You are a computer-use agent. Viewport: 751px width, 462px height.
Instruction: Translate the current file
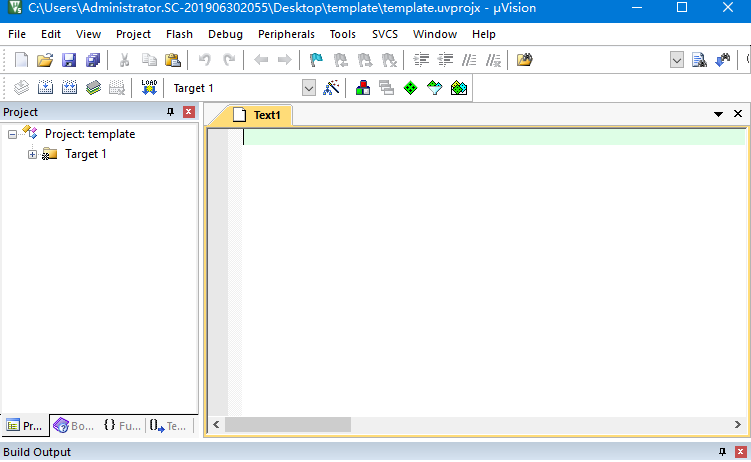point(21,88)
